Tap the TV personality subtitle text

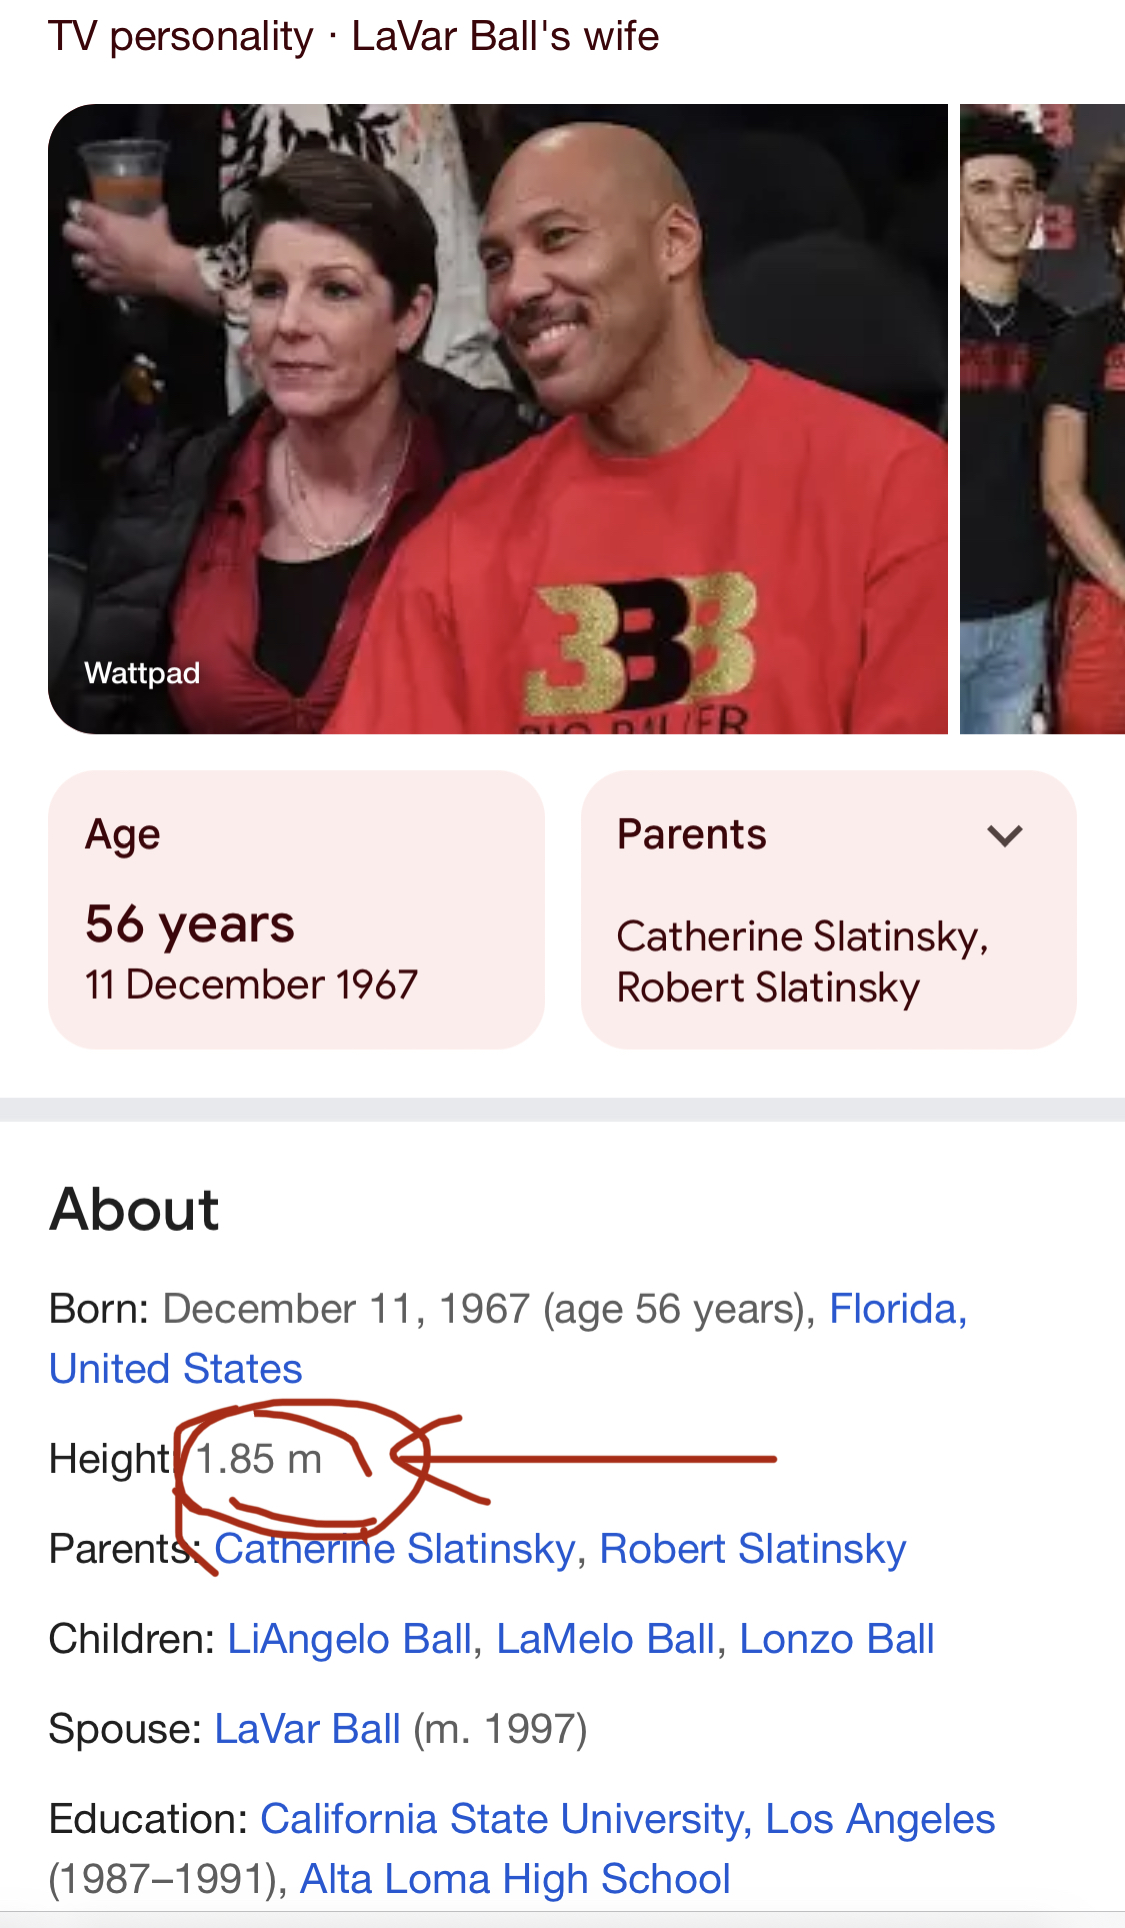click(x=181, y=36)
